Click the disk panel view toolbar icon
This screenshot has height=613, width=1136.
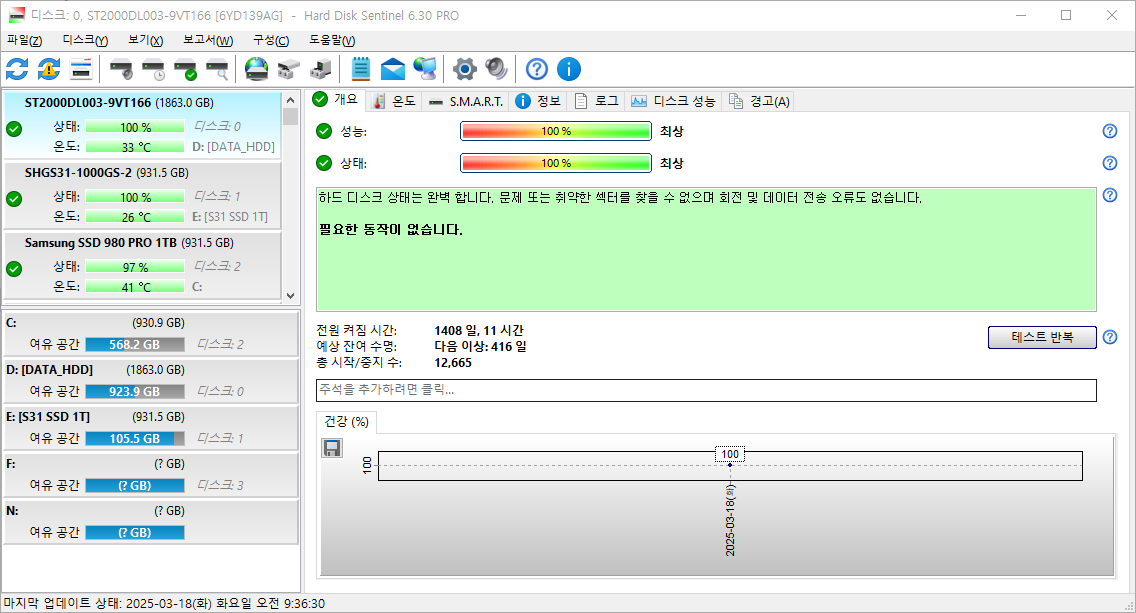point(80,70)
